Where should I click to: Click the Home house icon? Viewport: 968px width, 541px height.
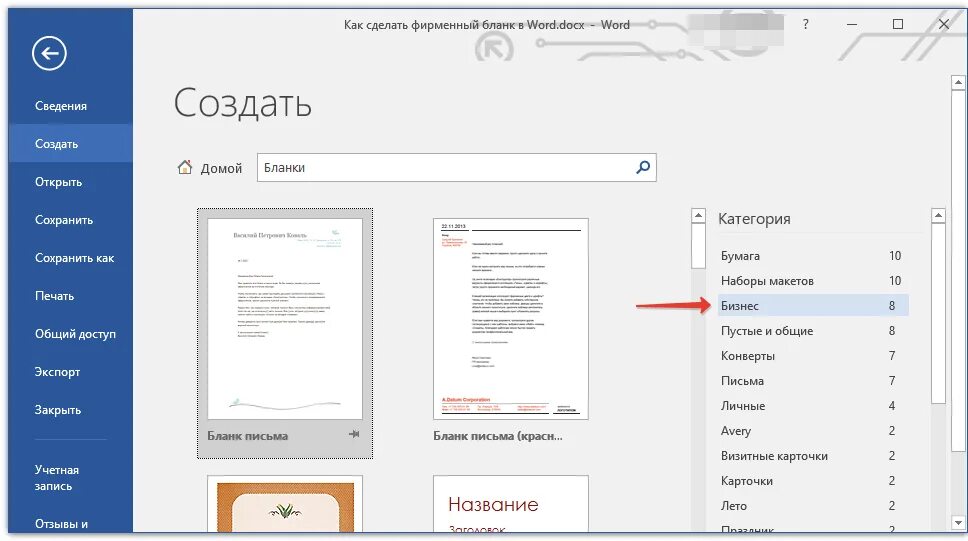coord(184,167)
